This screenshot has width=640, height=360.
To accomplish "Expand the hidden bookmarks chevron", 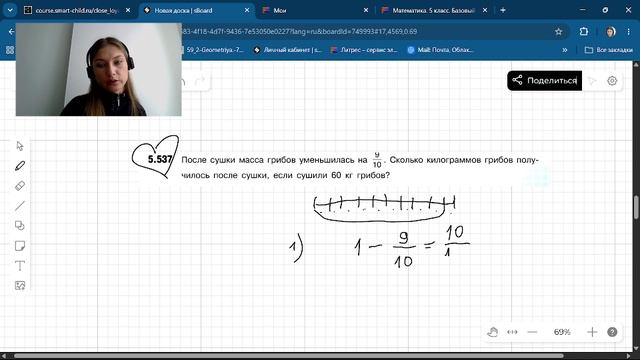I will [565, 50].
